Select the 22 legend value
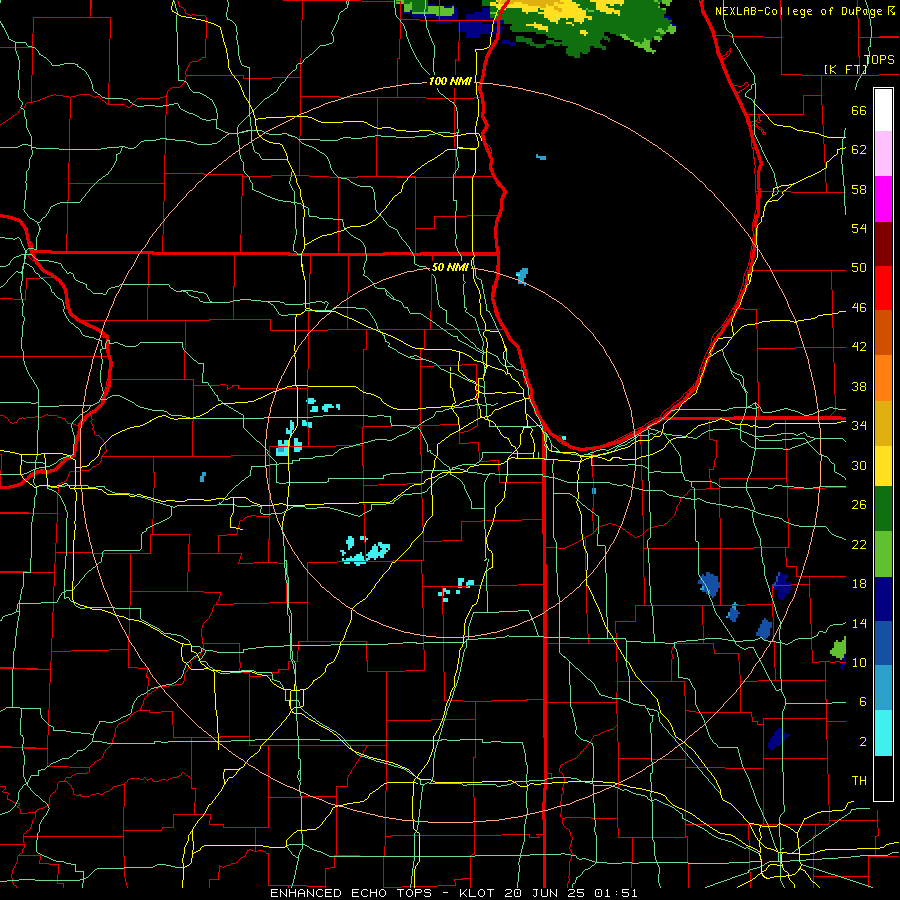This screenshot has height=900, width=900. (859, 544)
